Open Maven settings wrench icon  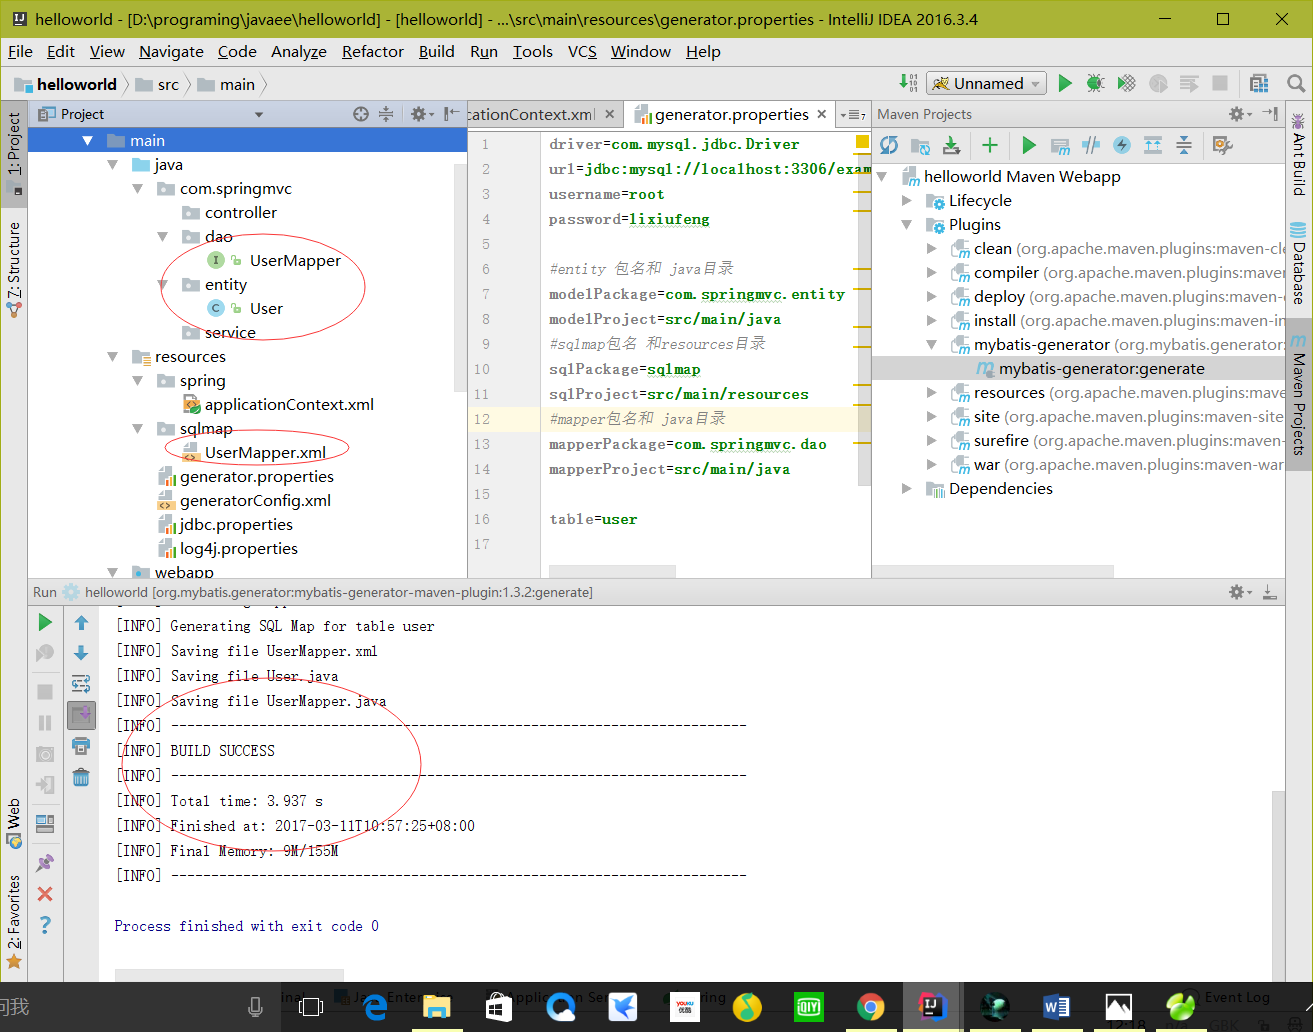1222,146
